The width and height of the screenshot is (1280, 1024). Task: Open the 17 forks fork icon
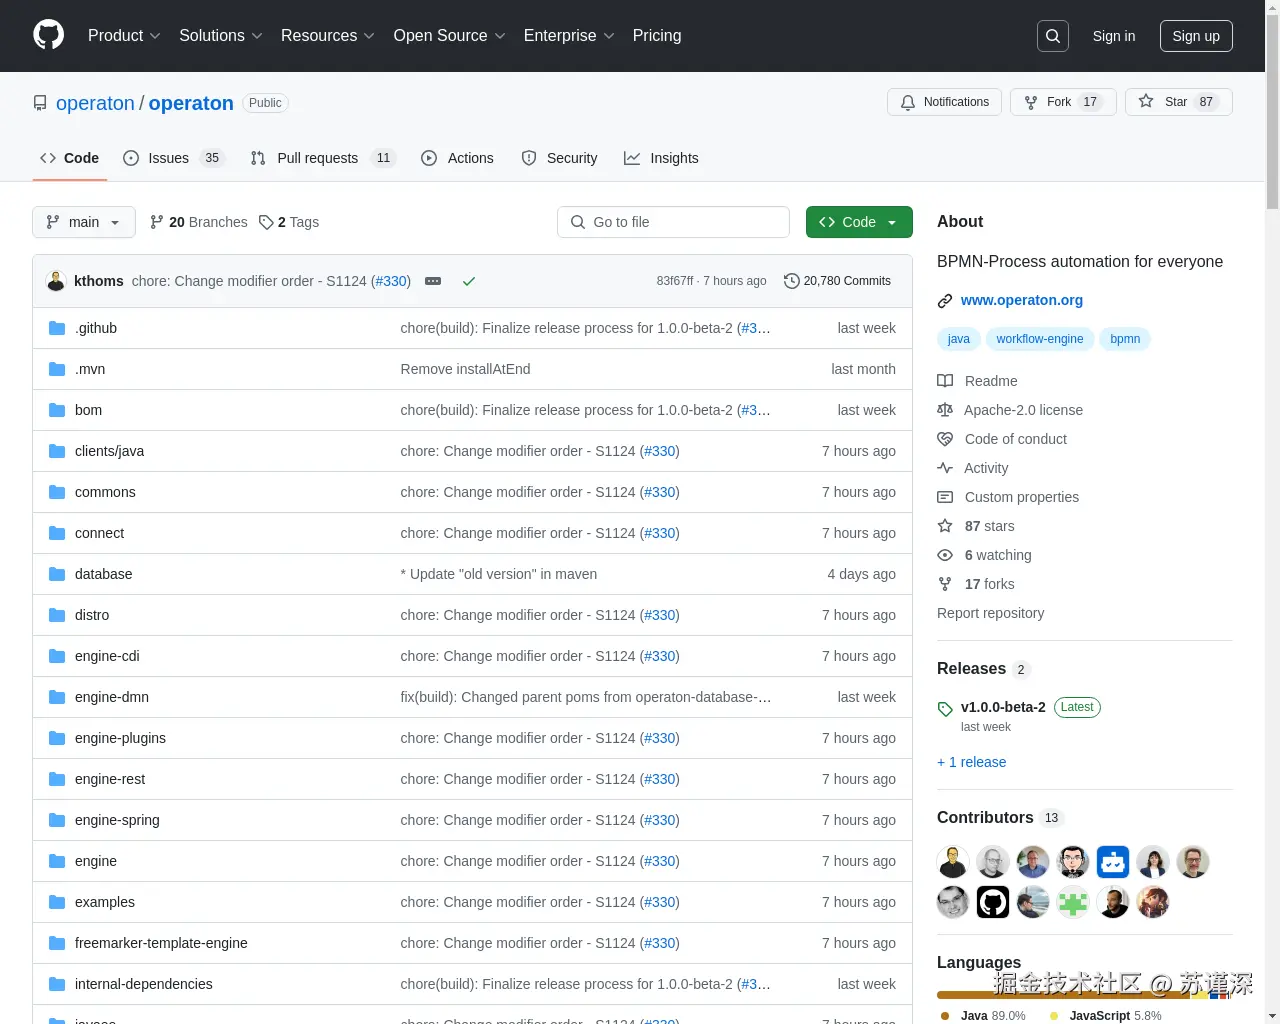pyautogui.click(x=945, y=584)
